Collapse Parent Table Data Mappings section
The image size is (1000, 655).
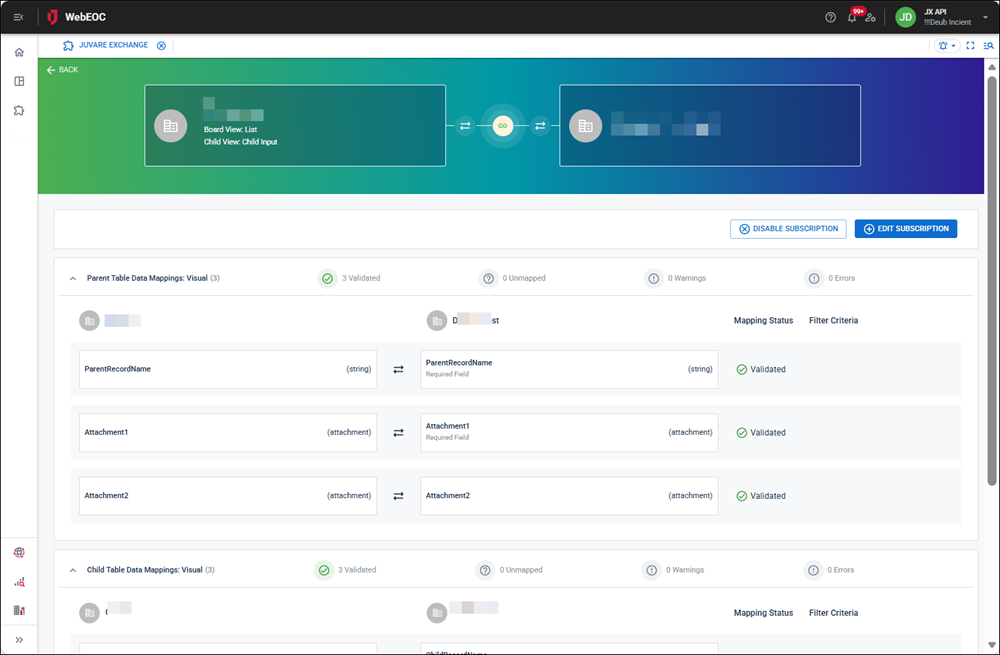73,279
